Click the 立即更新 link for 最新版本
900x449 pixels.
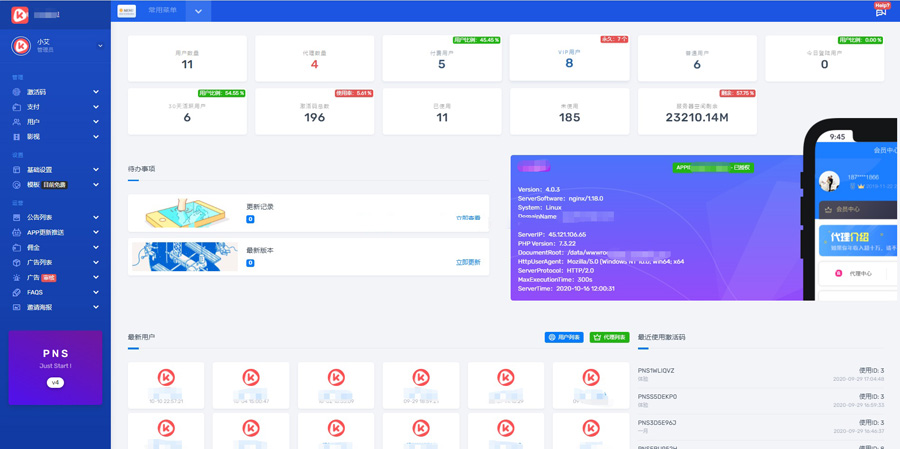468,262
